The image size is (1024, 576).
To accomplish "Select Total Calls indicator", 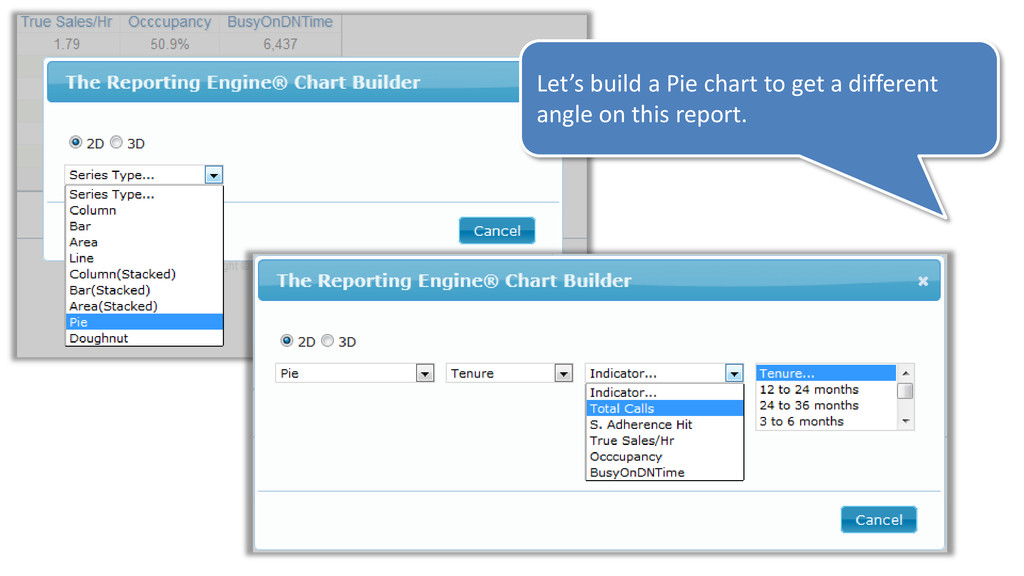I will (665, 409).
